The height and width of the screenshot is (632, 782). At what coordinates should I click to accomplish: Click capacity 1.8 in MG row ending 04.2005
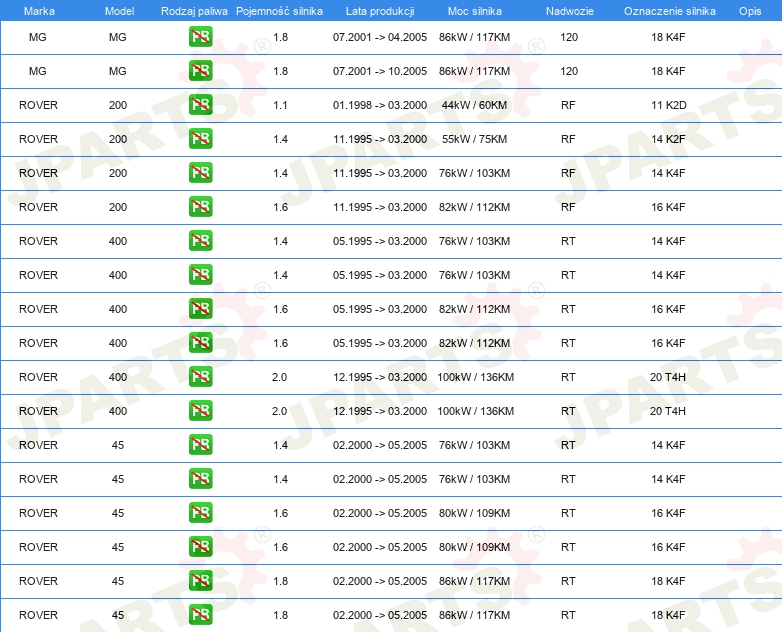point(280,37)
